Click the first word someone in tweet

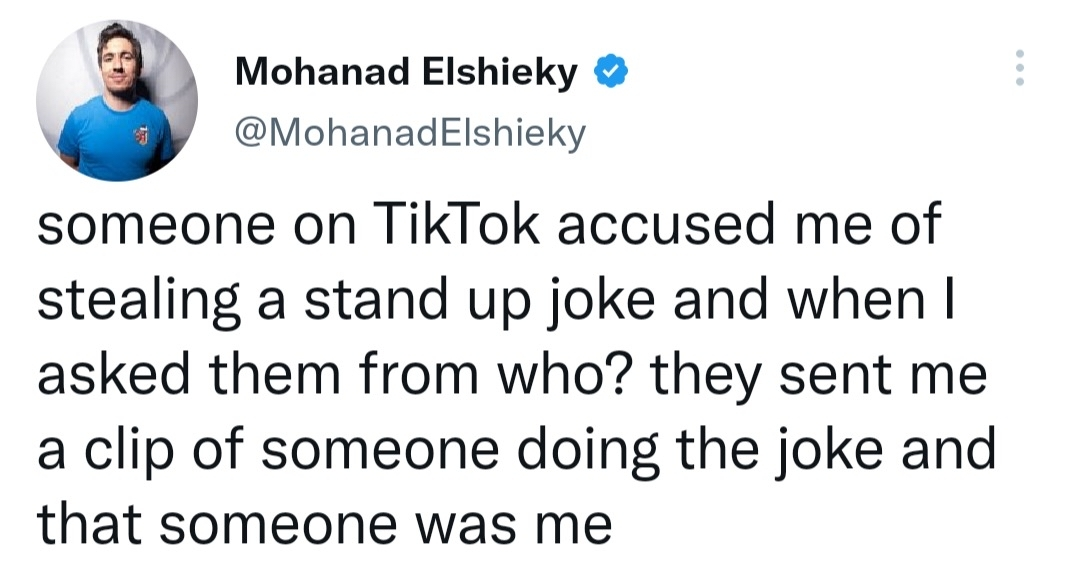pyautogui.click(x=156, y=227)
